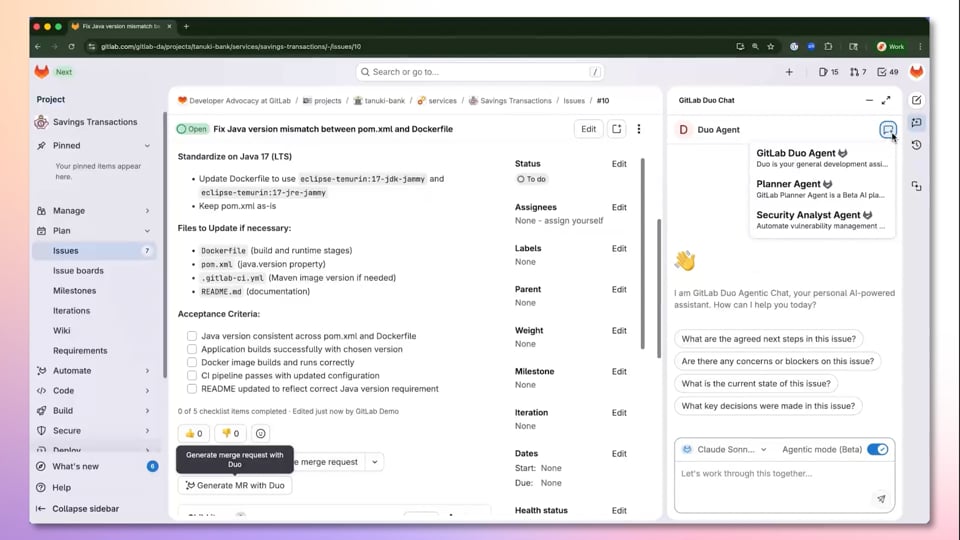Collapse the Pinned section

coord(147,146)
